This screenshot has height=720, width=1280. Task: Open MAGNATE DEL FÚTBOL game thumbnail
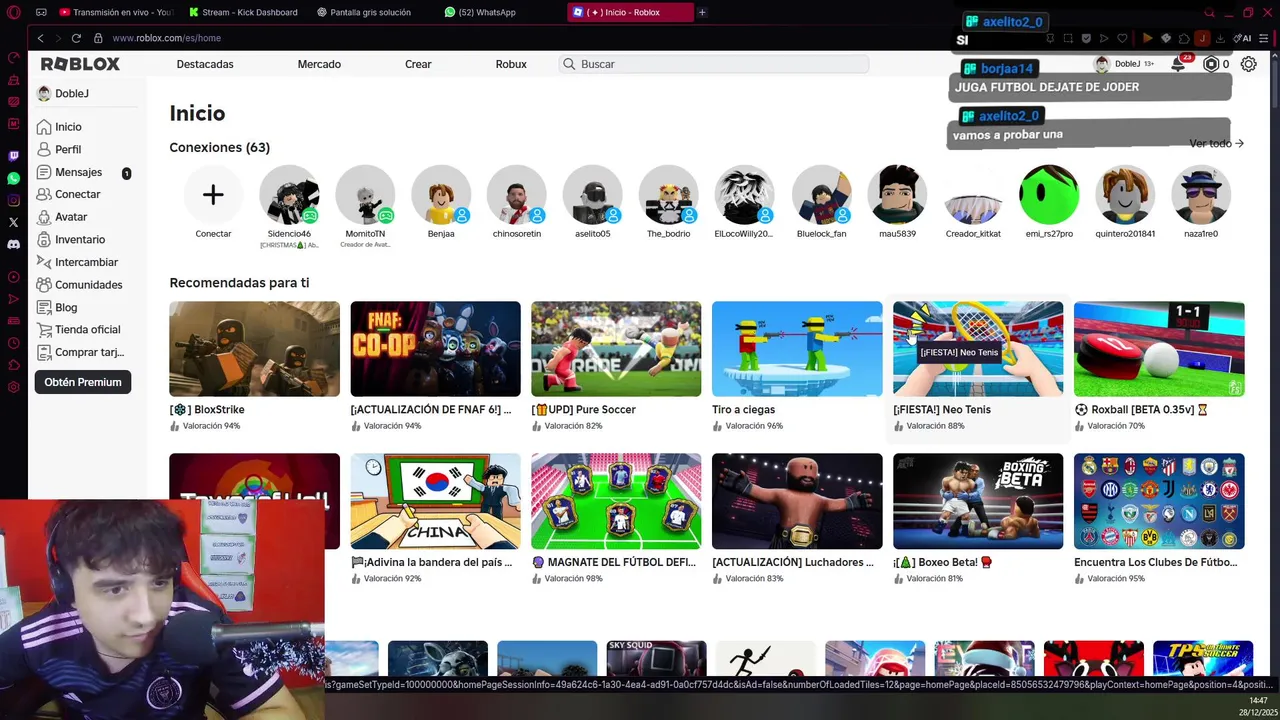(616, 501)
